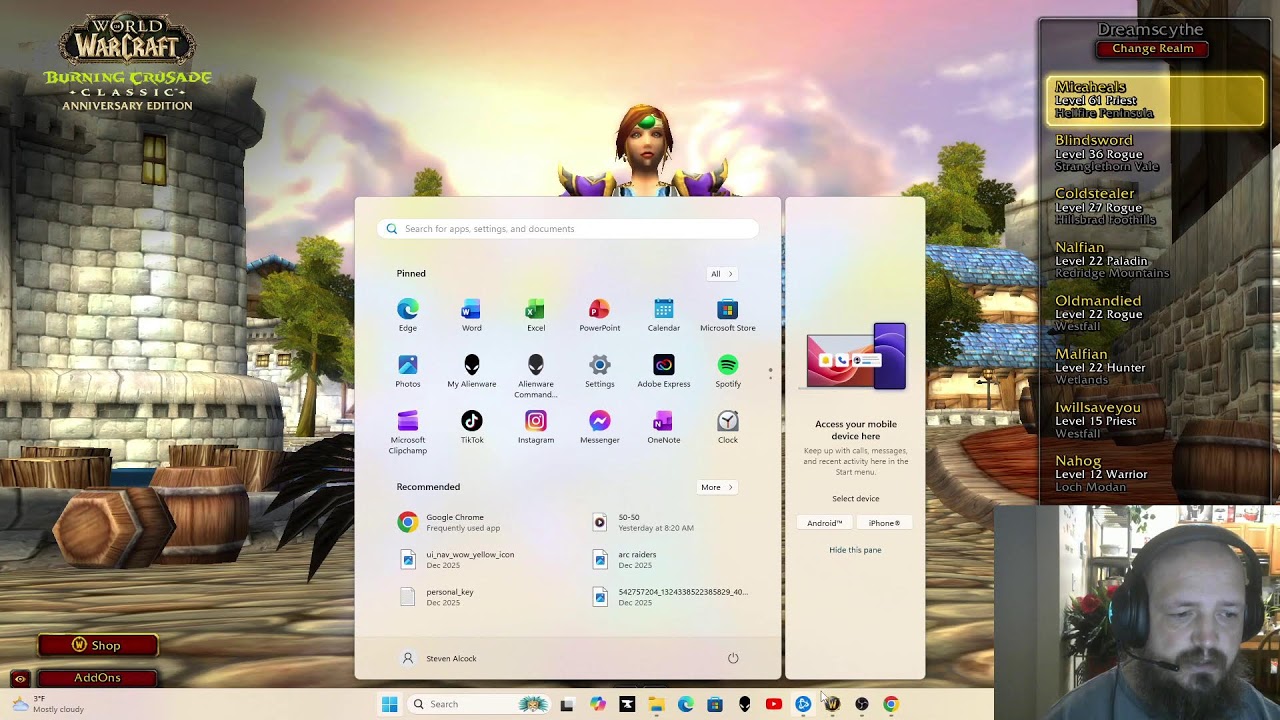Toggle the eye icon beside AddOns
Viewport: 1280px width, 720px height.
coord(19,678)
